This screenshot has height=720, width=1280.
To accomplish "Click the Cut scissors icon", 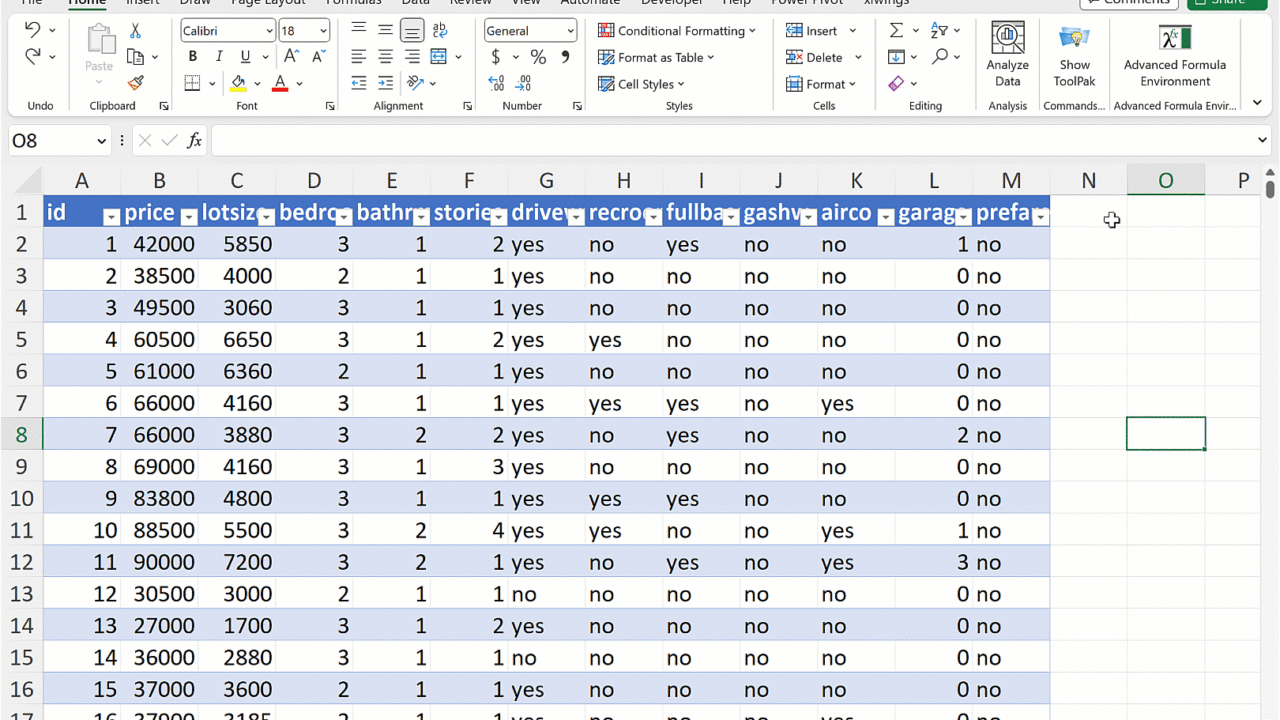I will click(136, 31).
